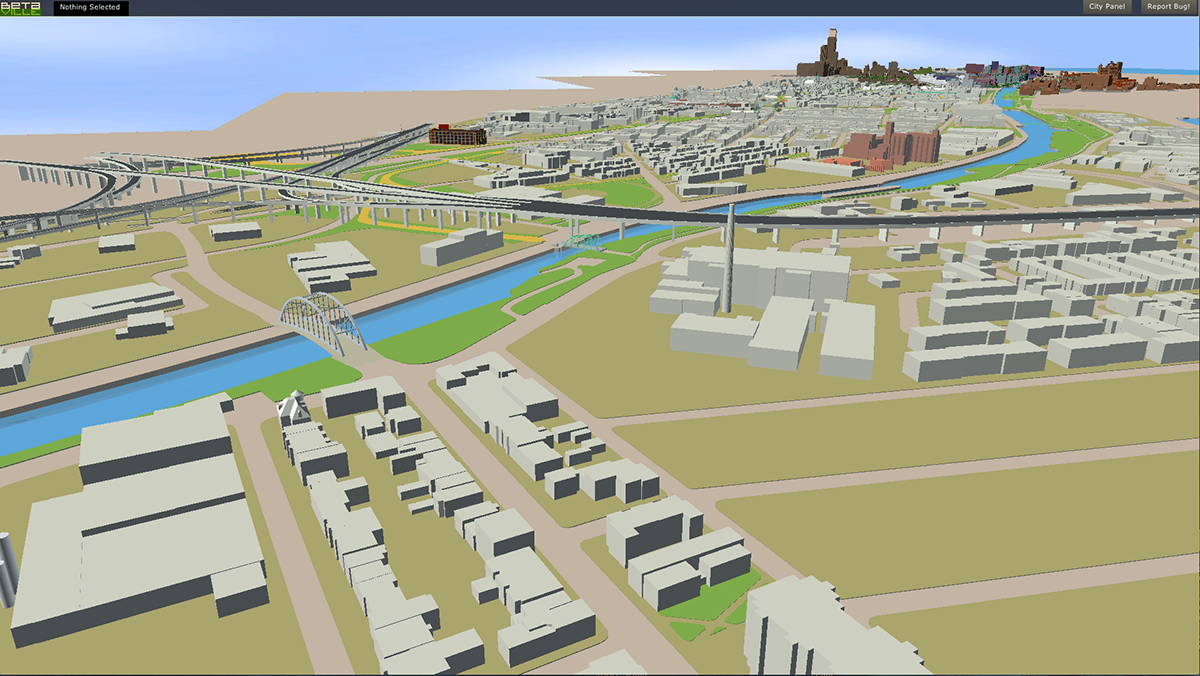Select the red-brown brick building by the river
The height and width of the screenshot is (676, 1200).
pyautogui.click(x=892, y=146)
